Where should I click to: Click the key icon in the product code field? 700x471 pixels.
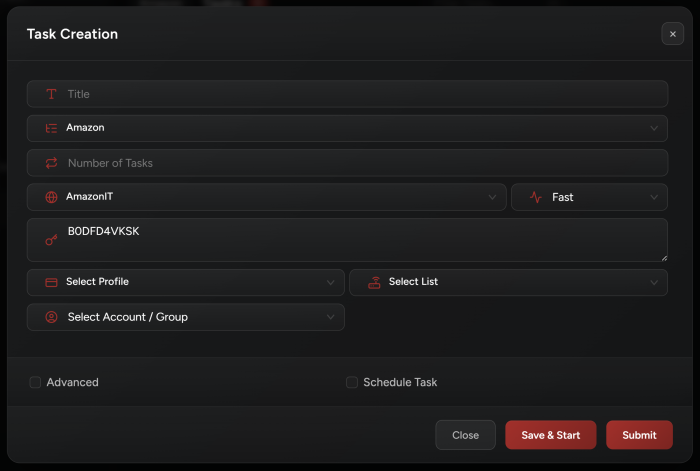[51, 240]
